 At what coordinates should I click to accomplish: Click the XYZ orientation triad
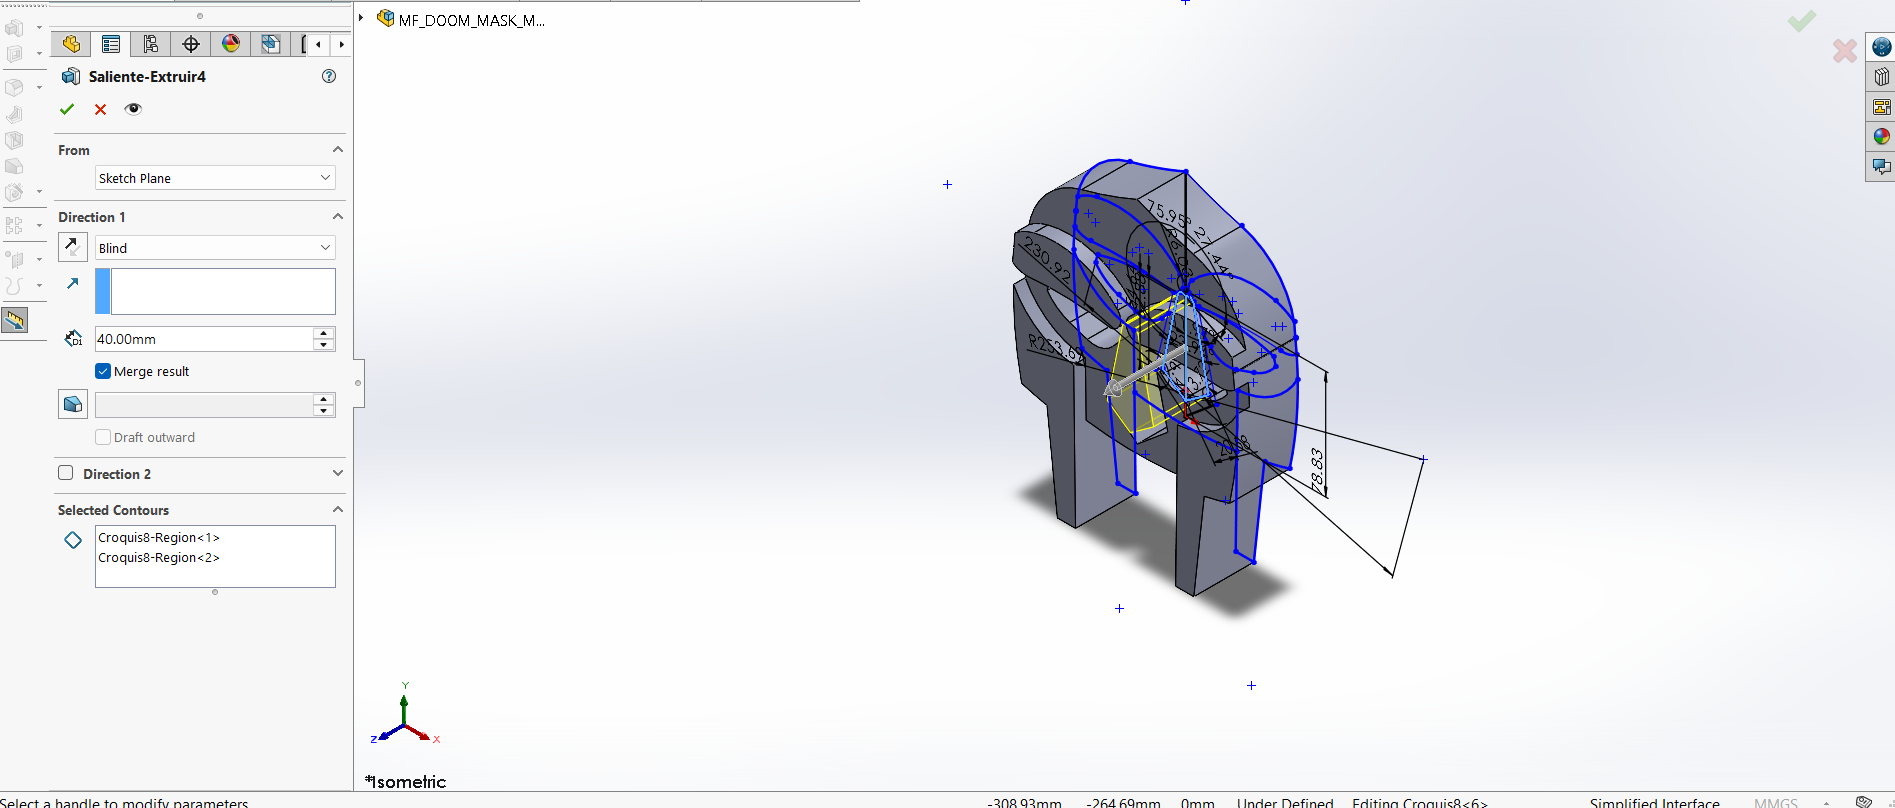[x=405, y=715]
